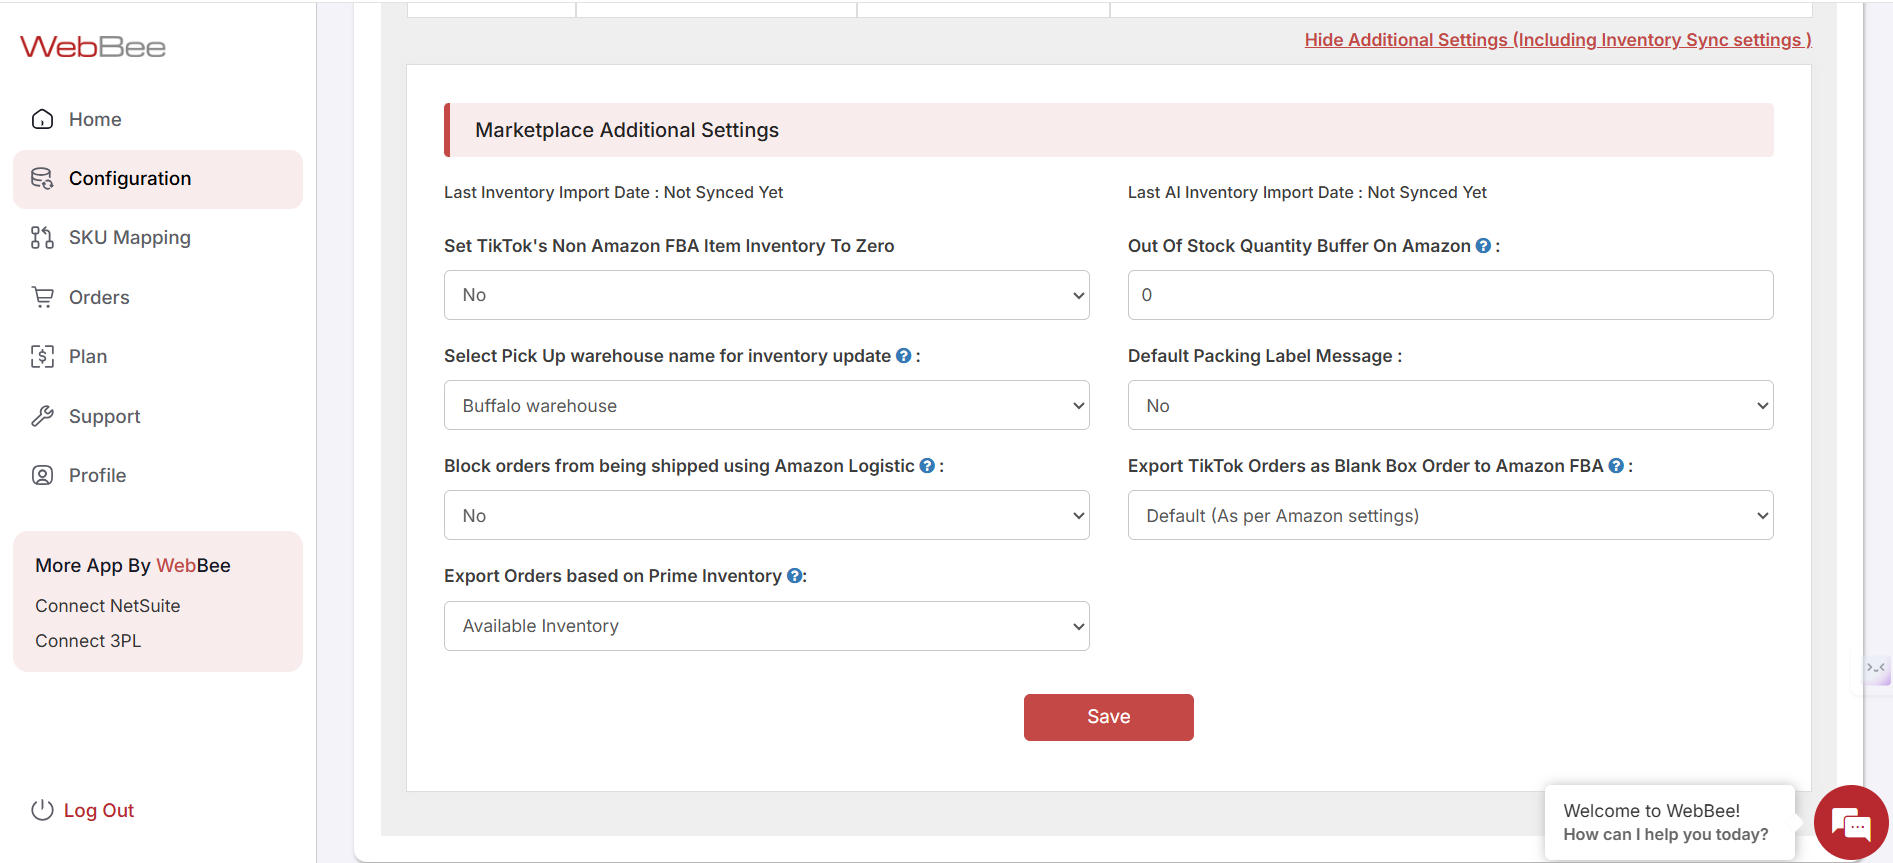Open Export TikTok Orders as Blank Box dropdown
Viewport: 1893px width, 863px height.
pos(1450,515)
